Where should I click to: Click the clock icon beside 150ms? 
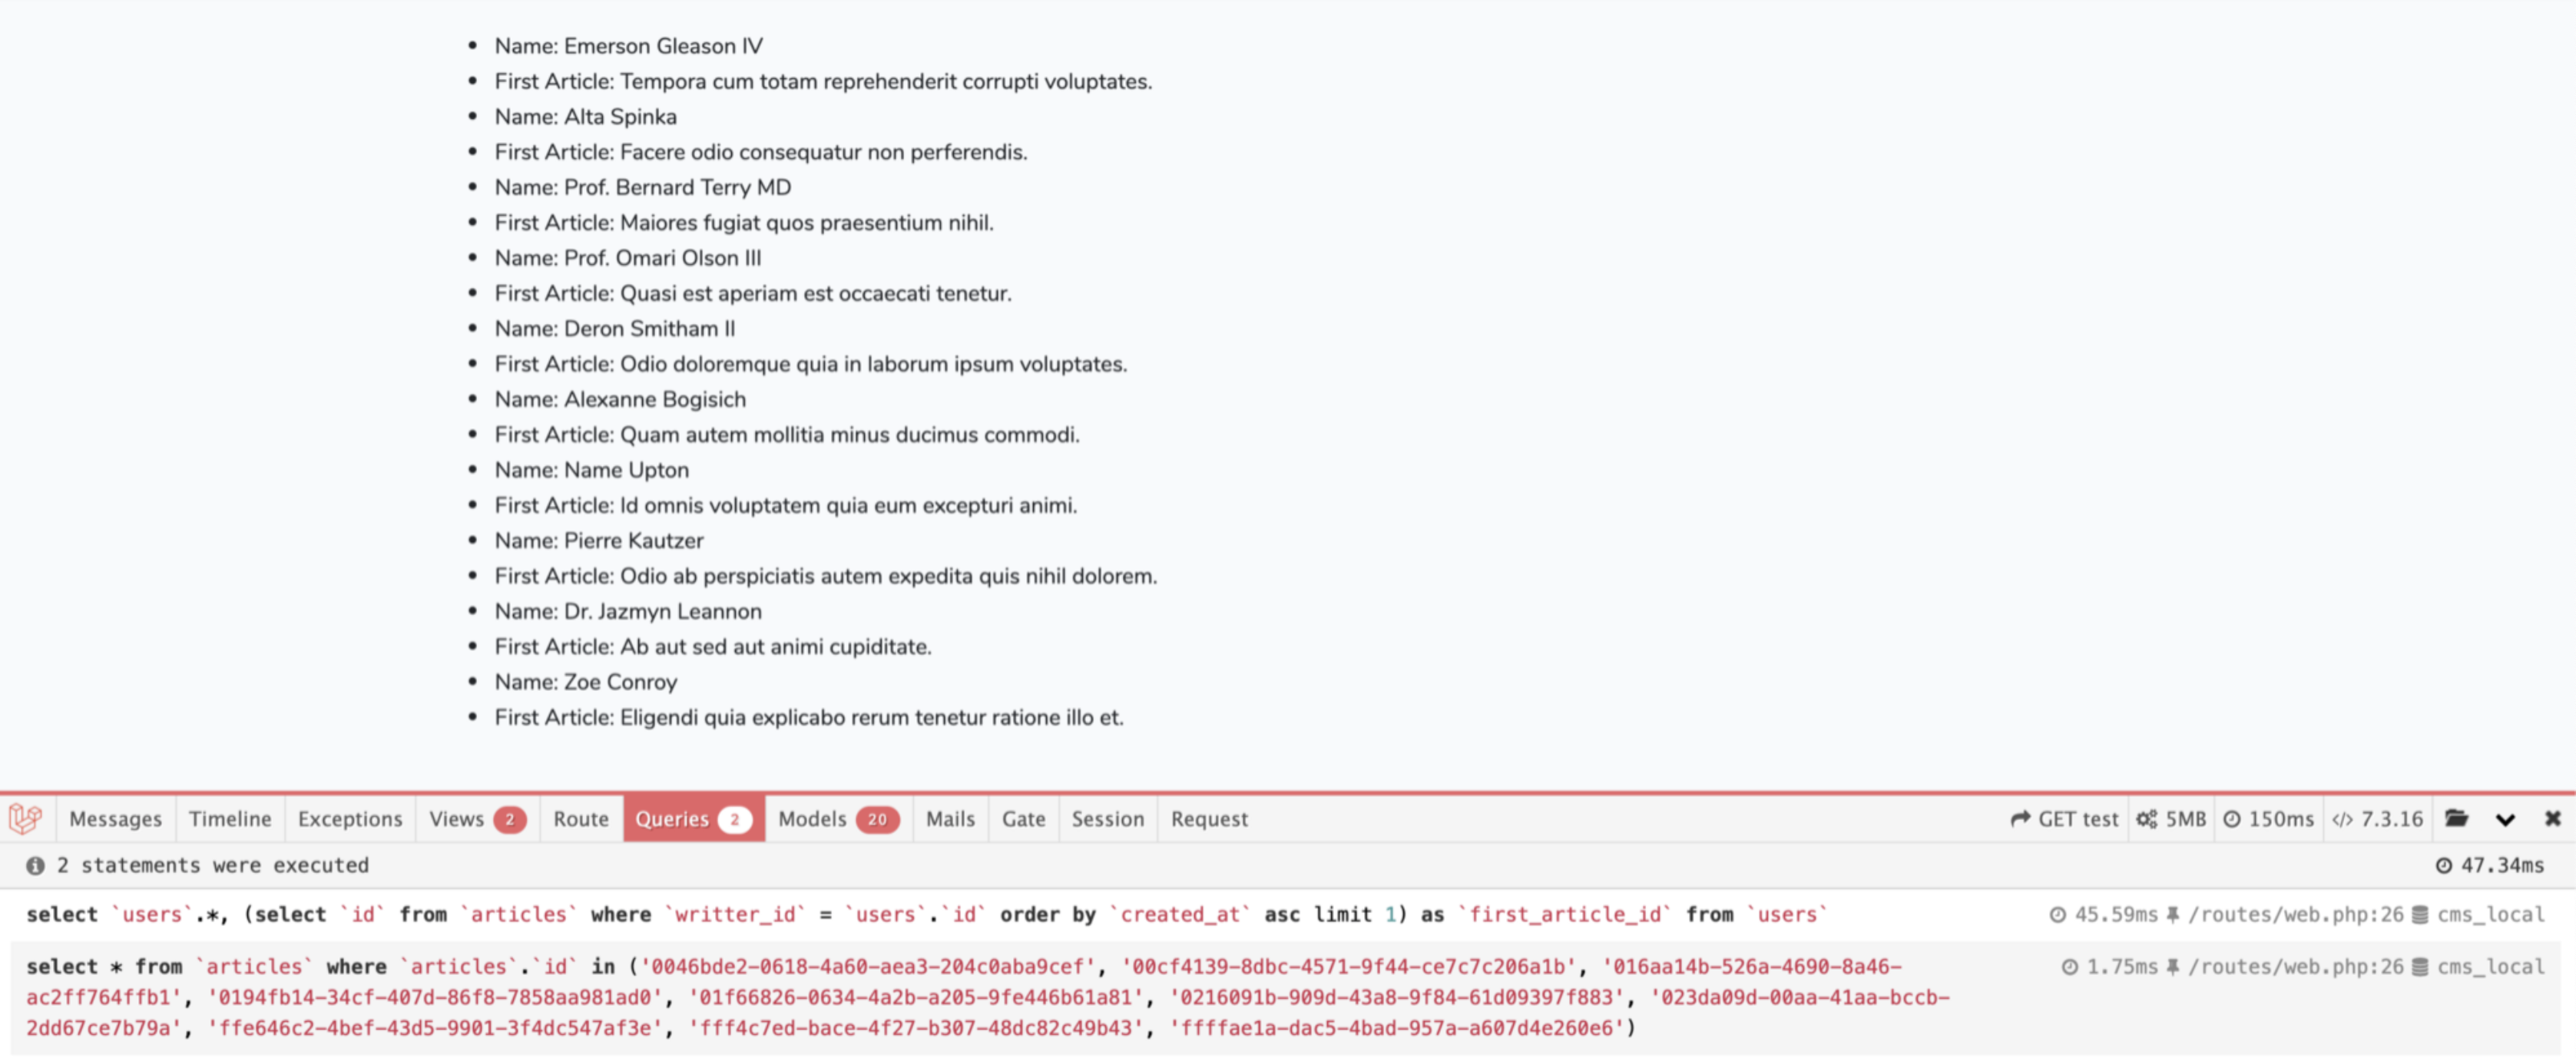[2232, 819]
